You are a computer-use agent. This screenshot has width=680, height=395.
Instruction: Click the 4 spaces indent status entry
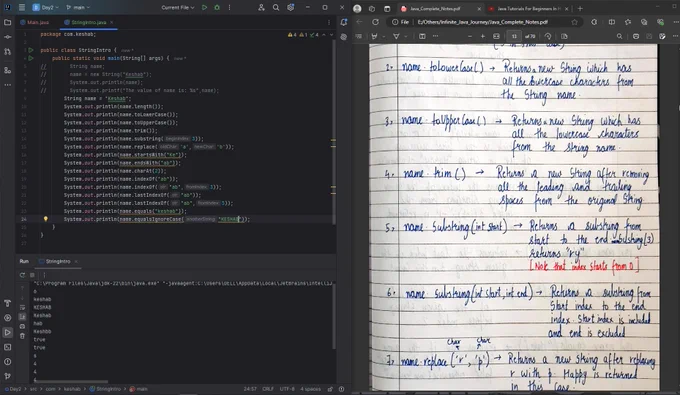311,389
